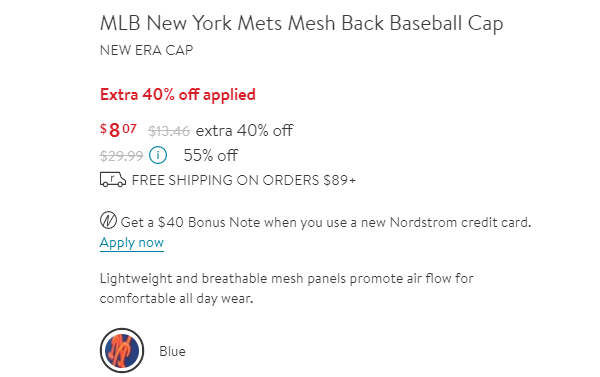Image resolution: width=600 pixels, height=377 pixels.
Task: Click the words Nordstrom credit card
Action: coord(460,222)
